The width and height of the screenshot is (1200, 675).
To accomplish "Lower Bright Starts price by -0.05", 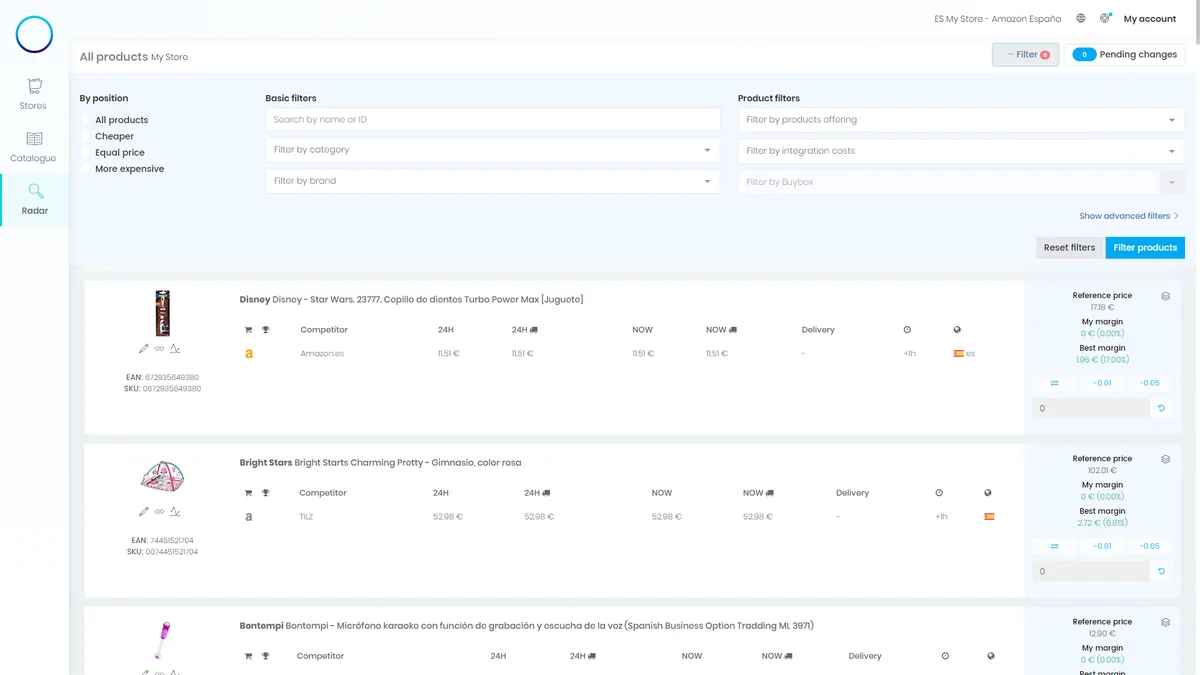I will (1150, 546).
